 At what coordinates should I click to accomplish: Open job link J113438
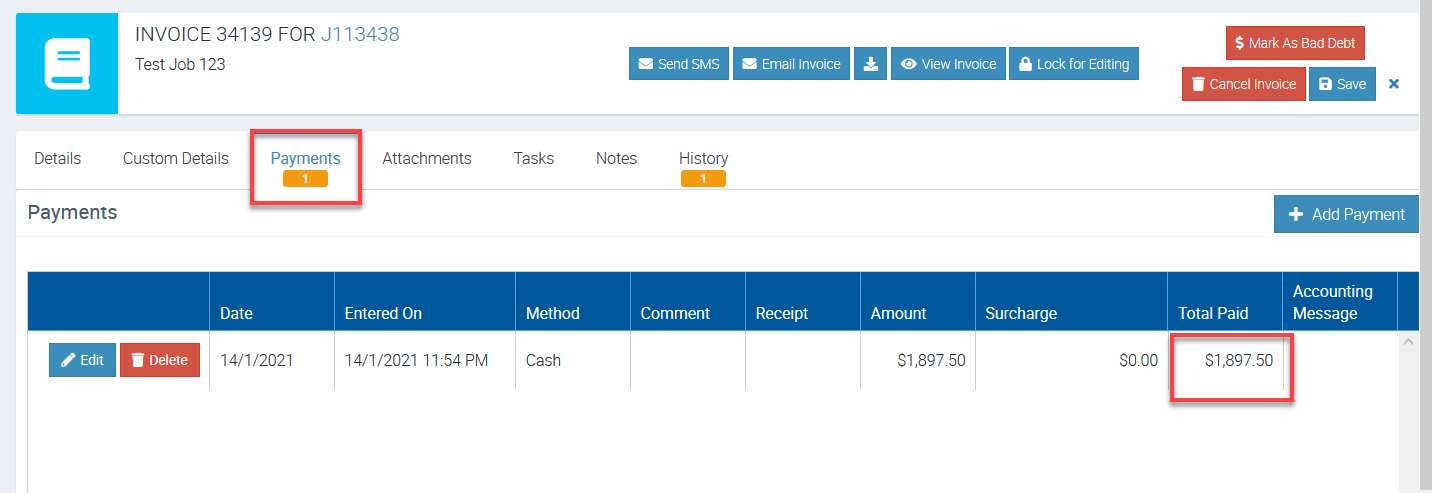(x=359, y=35)
